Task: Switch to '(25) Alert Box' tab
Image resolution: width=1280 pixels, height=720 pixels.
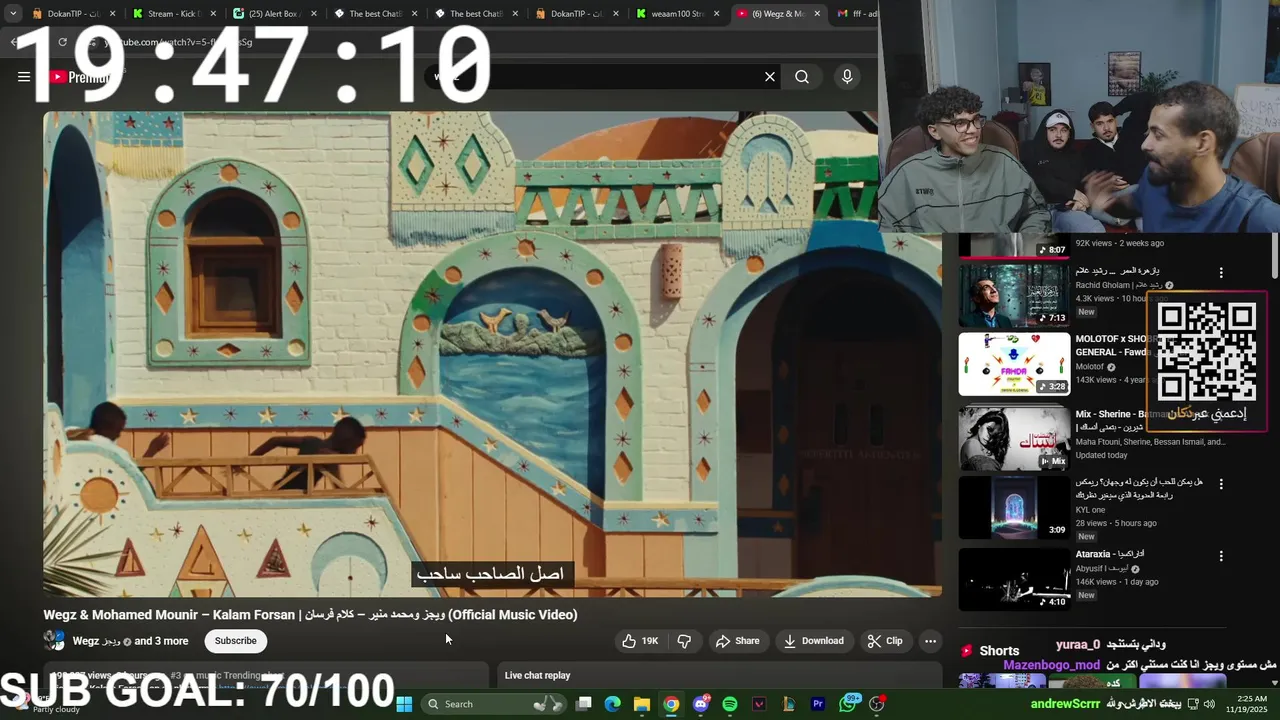Action: coord(273,14)
